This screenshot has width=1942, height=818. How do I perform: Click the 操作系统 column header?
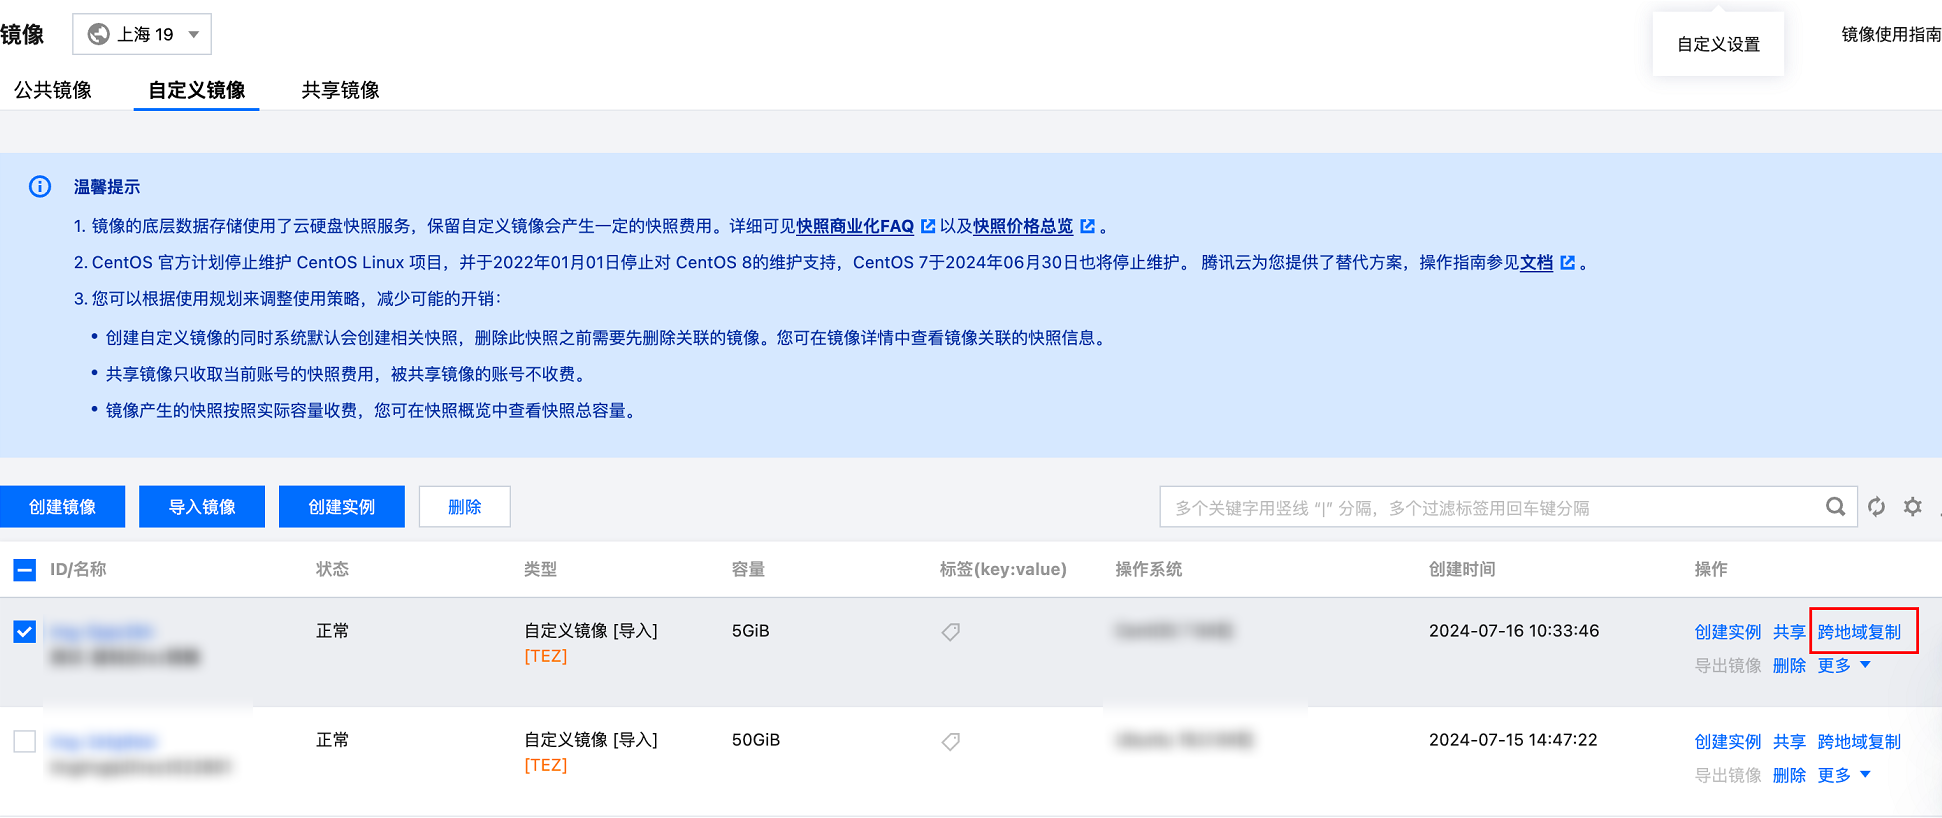click(x=1149, y=570)
